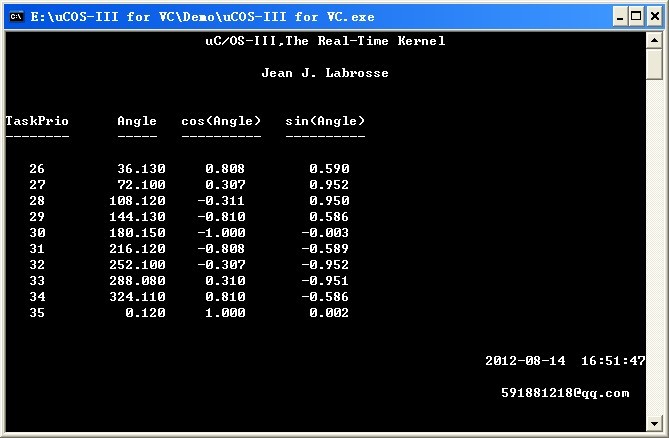Click sine value 0.950

point(329,201)
